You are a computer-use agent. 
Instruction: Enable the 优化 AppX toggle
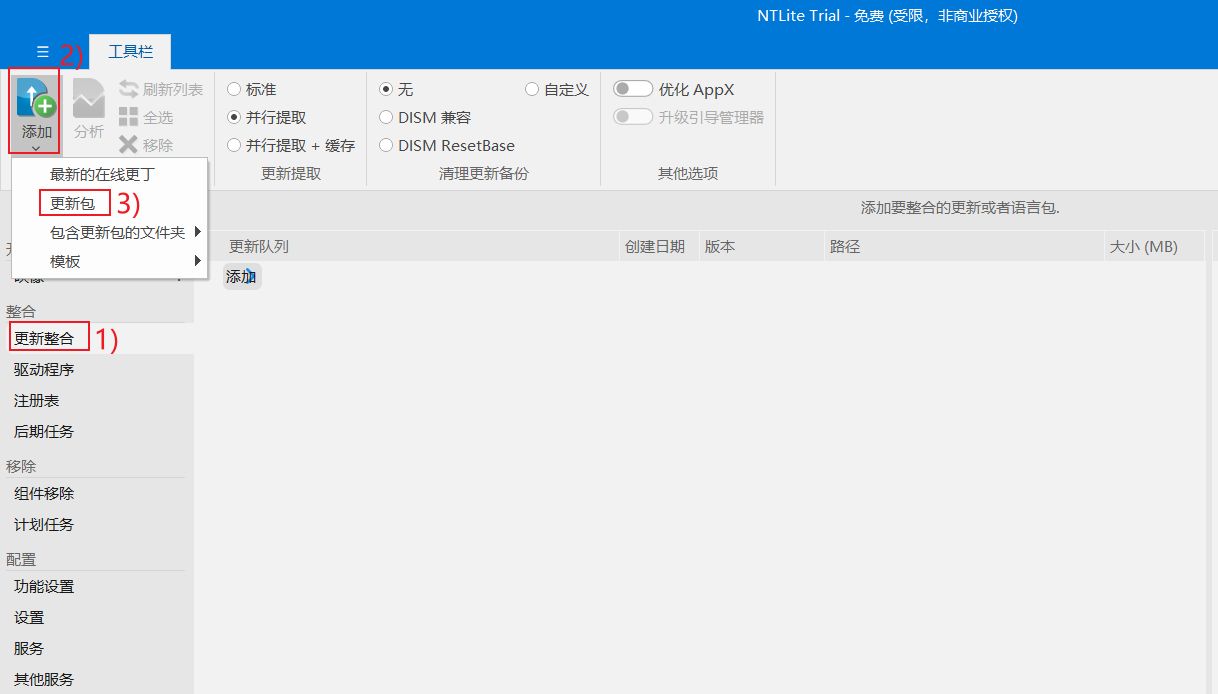click(633, 90)
